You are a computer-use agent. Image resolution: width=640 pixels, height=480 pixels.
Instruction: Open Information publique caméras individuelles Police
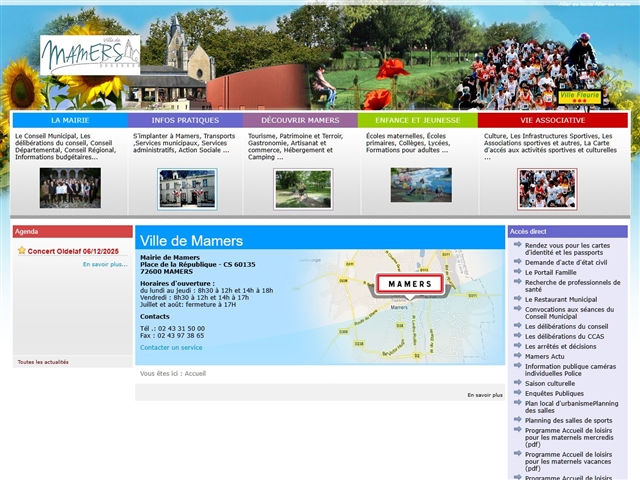[x=570, y=370]
